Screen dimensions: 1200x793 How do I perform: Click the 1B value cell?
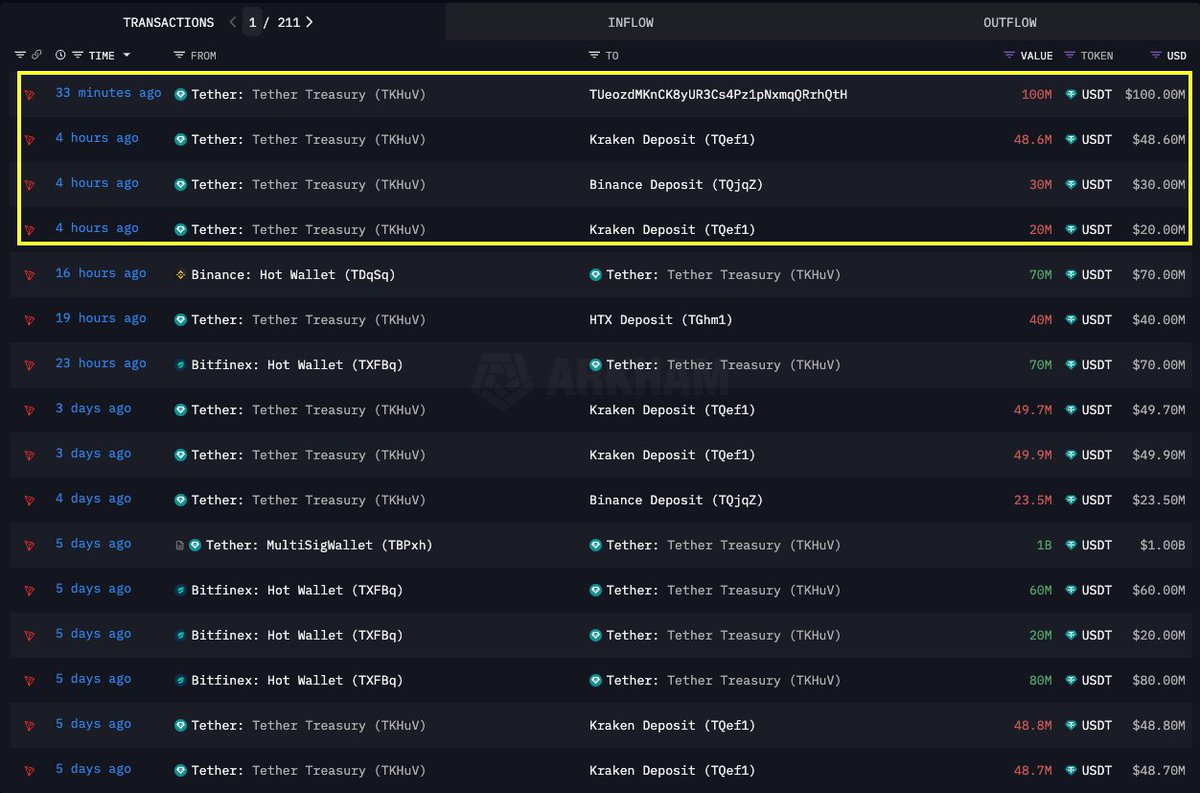coord(1044,545)
